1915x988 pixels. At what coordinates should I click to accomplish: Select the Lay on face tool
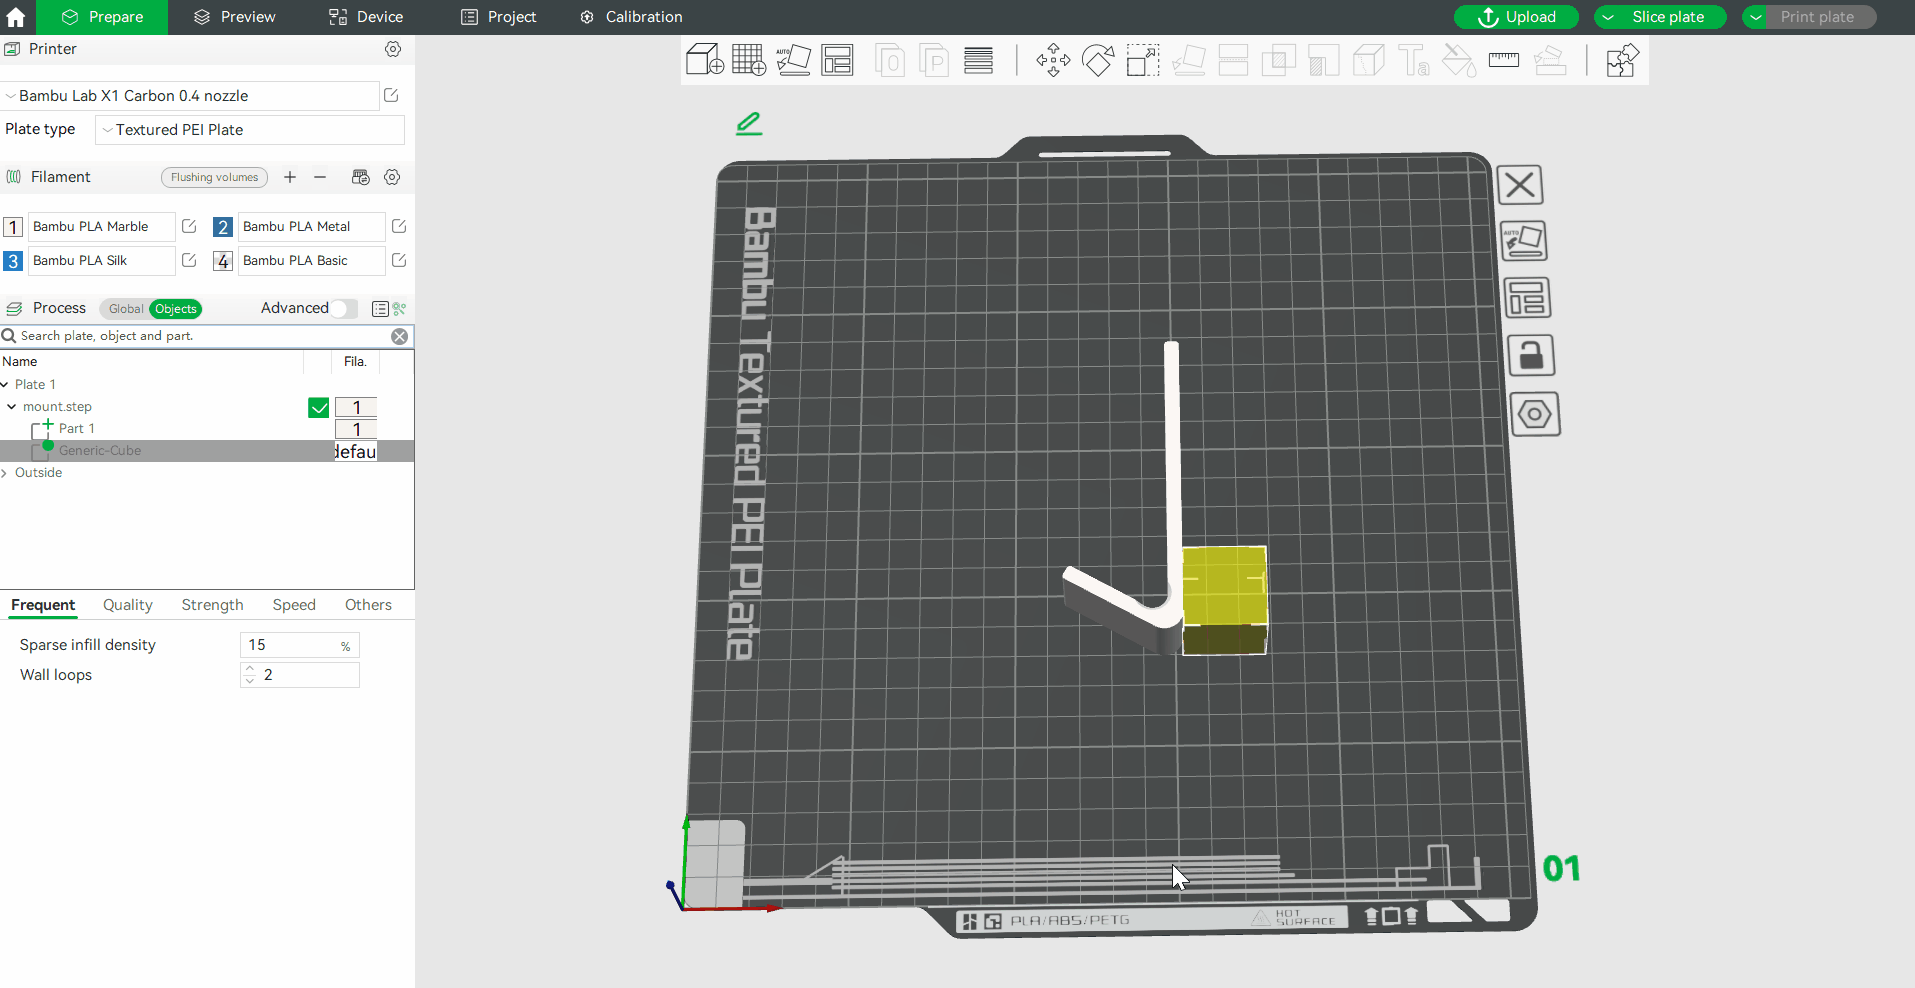tap(1188, 60)
